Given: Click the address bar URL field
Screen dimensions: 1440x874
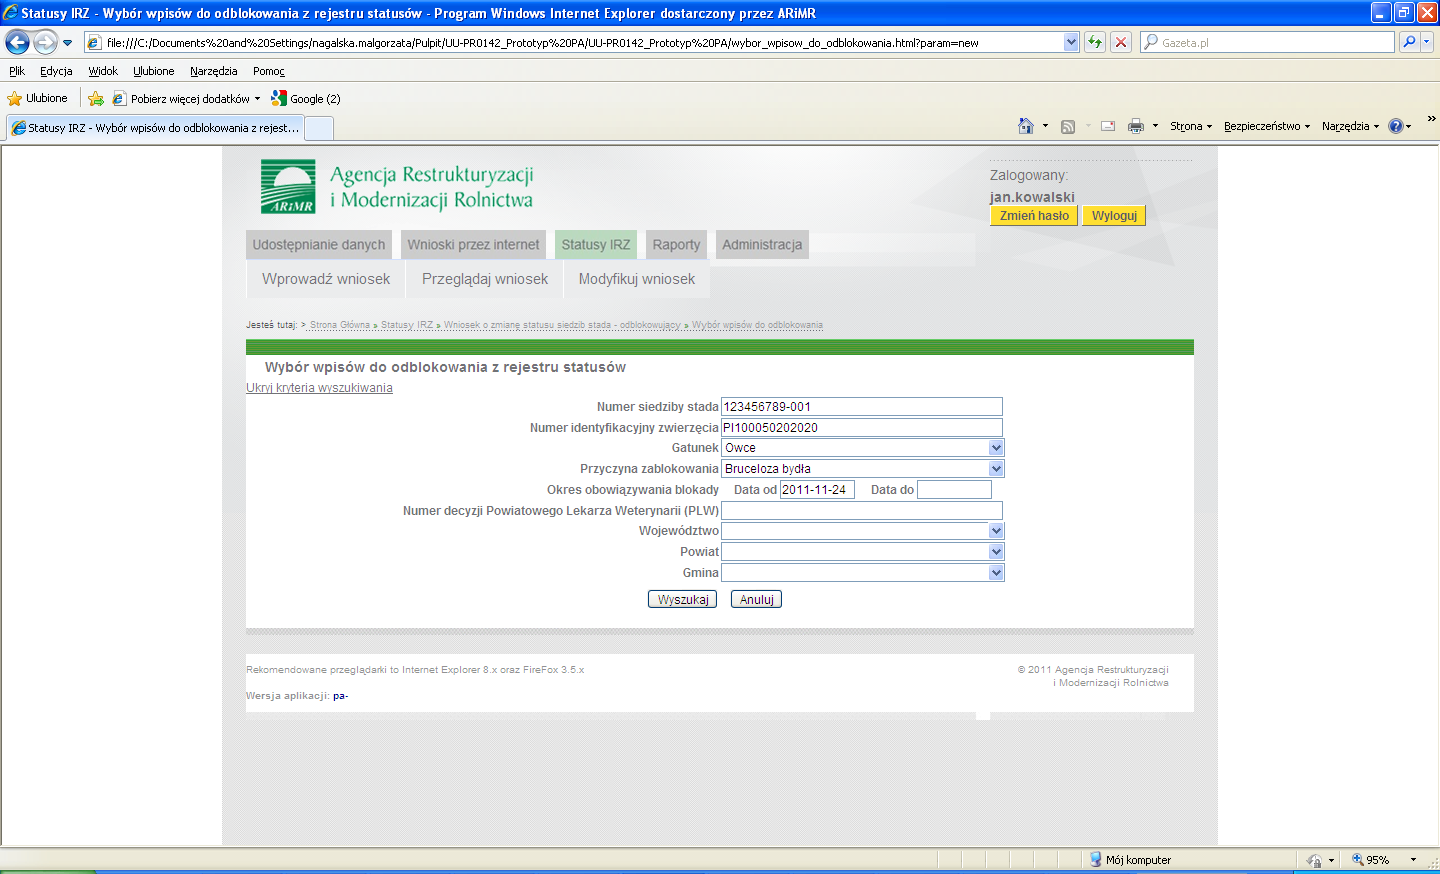Looking at the screenshot, I should point(574,42).
